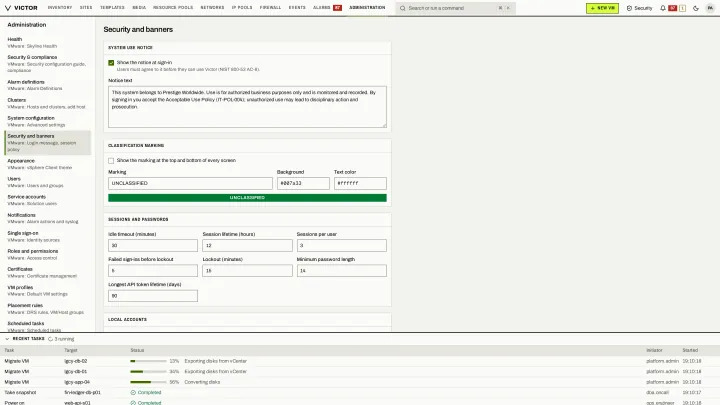Screen dimensions: 720x405
Task: Click the Lockout (minutes) field
Action: coord(248,271)
